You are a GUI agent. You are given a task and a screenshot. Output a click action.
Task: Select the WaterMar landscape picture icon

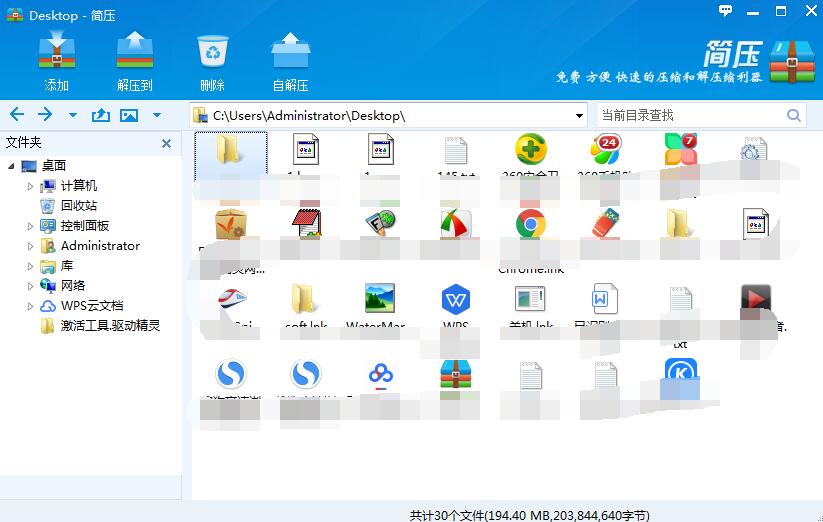[x=380, y=299]
